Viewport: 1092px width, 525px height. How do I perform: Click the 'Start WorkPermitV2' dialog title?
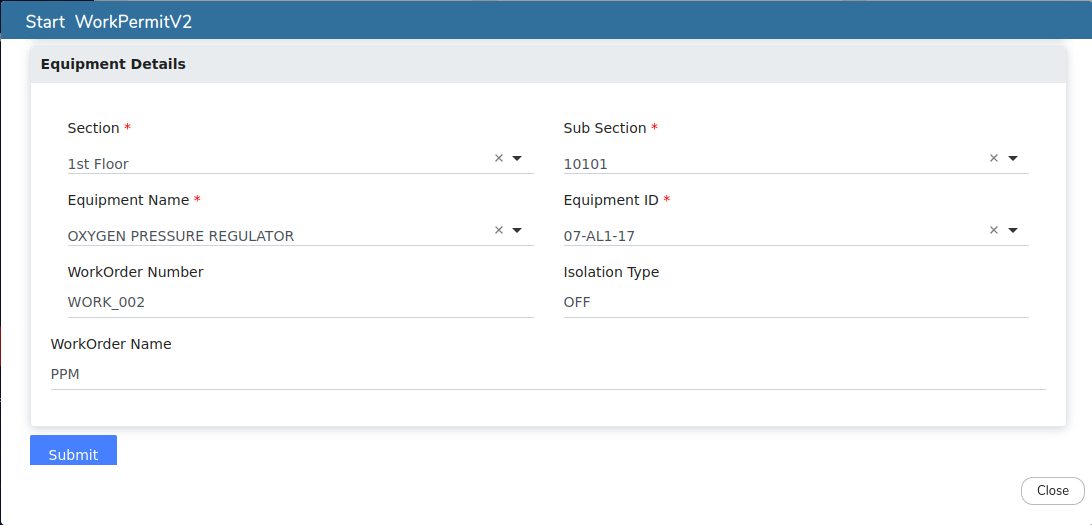click(x=109, y=22)
